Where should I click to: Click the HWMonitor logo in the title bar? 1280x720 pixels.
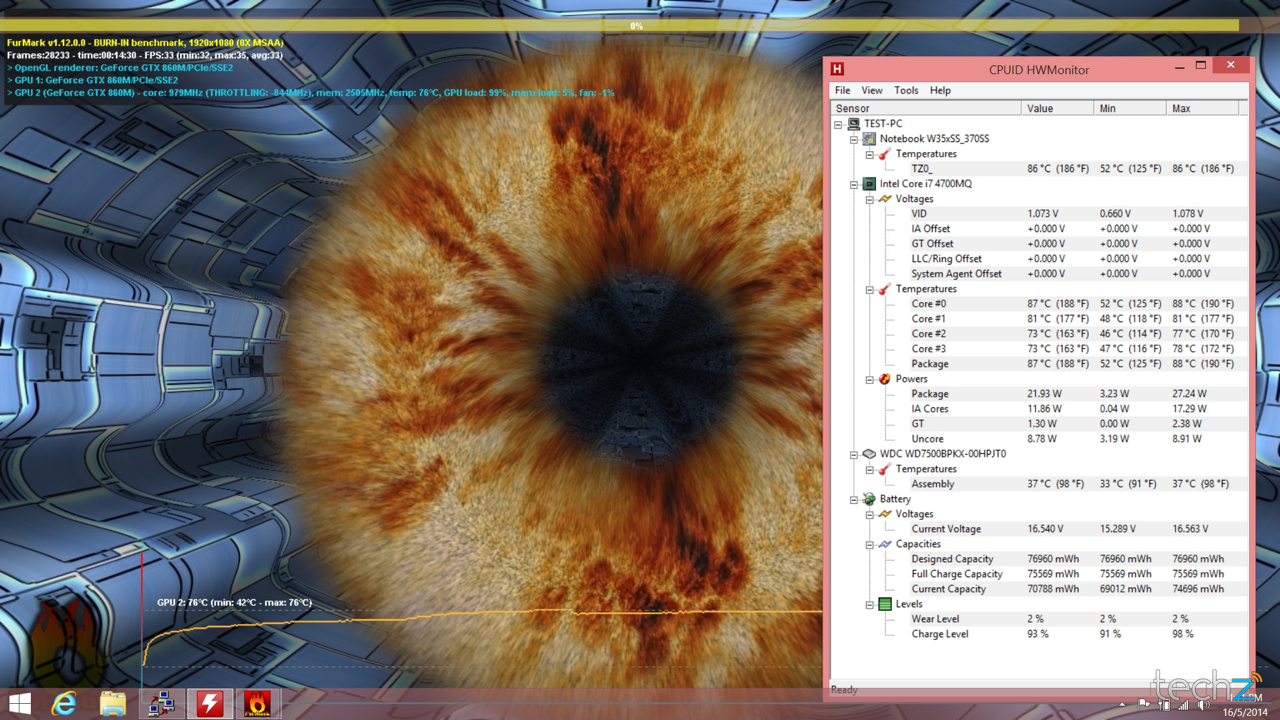pyautogui.click(x=837, y=69)
